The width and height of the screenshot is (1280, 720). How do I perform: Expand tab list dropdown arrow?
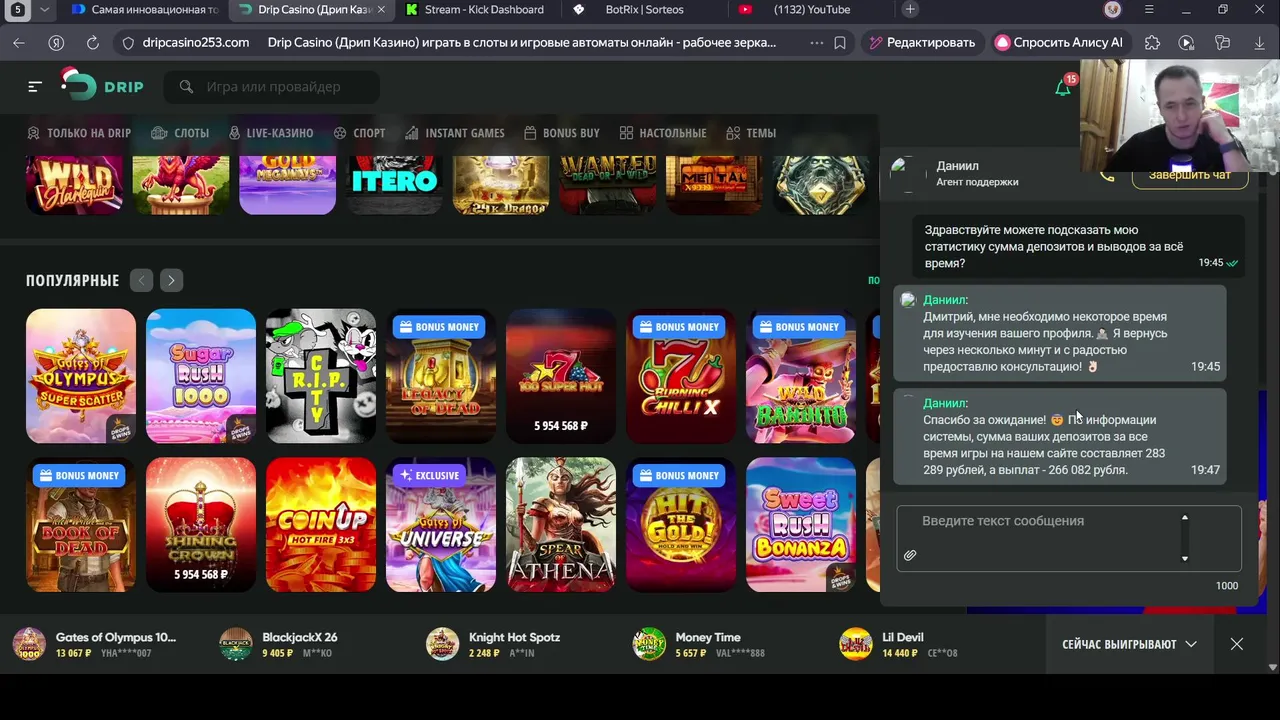point(44,9)
